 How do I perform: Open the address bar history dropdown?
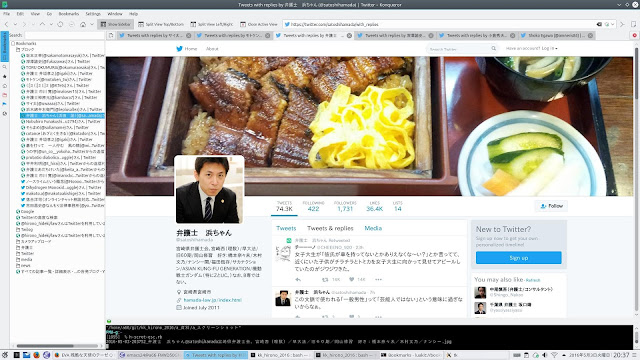click(x=612, y=24)
